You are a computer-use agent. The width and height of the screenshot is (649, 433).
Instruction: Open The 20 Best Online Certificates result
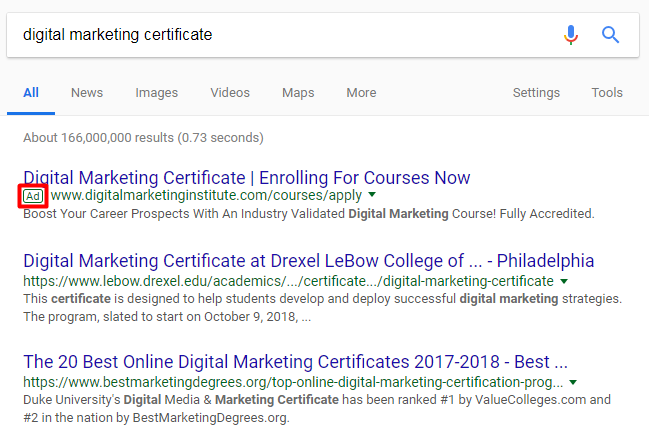pos(295,361)
